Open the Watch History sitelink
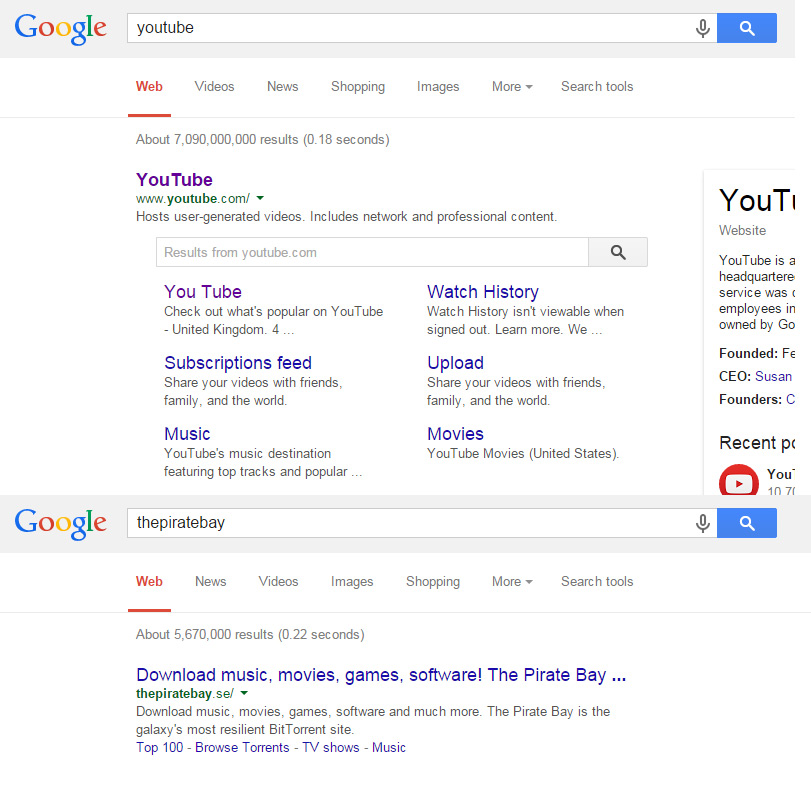This screenshot has height=786, width=811. pyautogui.click(x=483, y=292)
